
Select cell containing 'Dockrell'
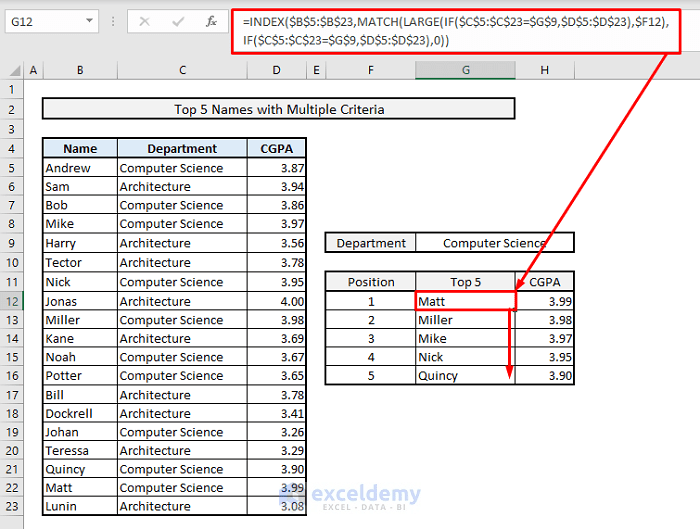point(80,413)
